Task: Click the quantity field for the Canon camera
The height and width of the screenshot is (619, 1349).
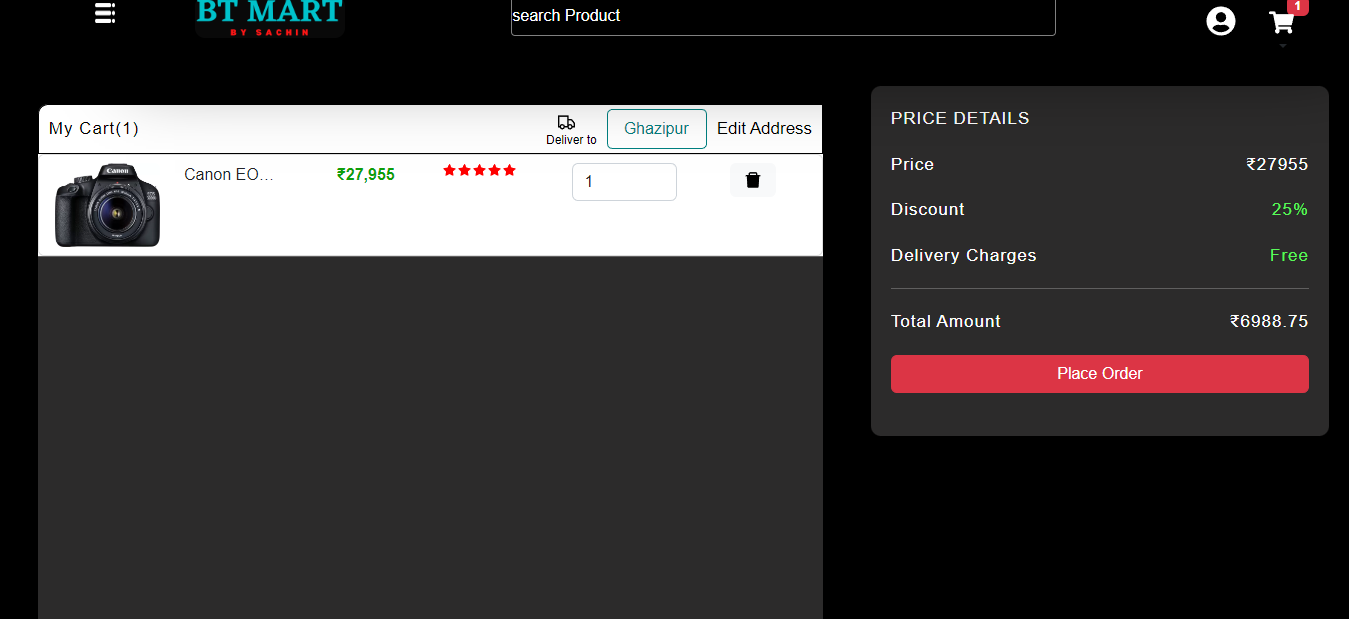Action: [624, 181]
